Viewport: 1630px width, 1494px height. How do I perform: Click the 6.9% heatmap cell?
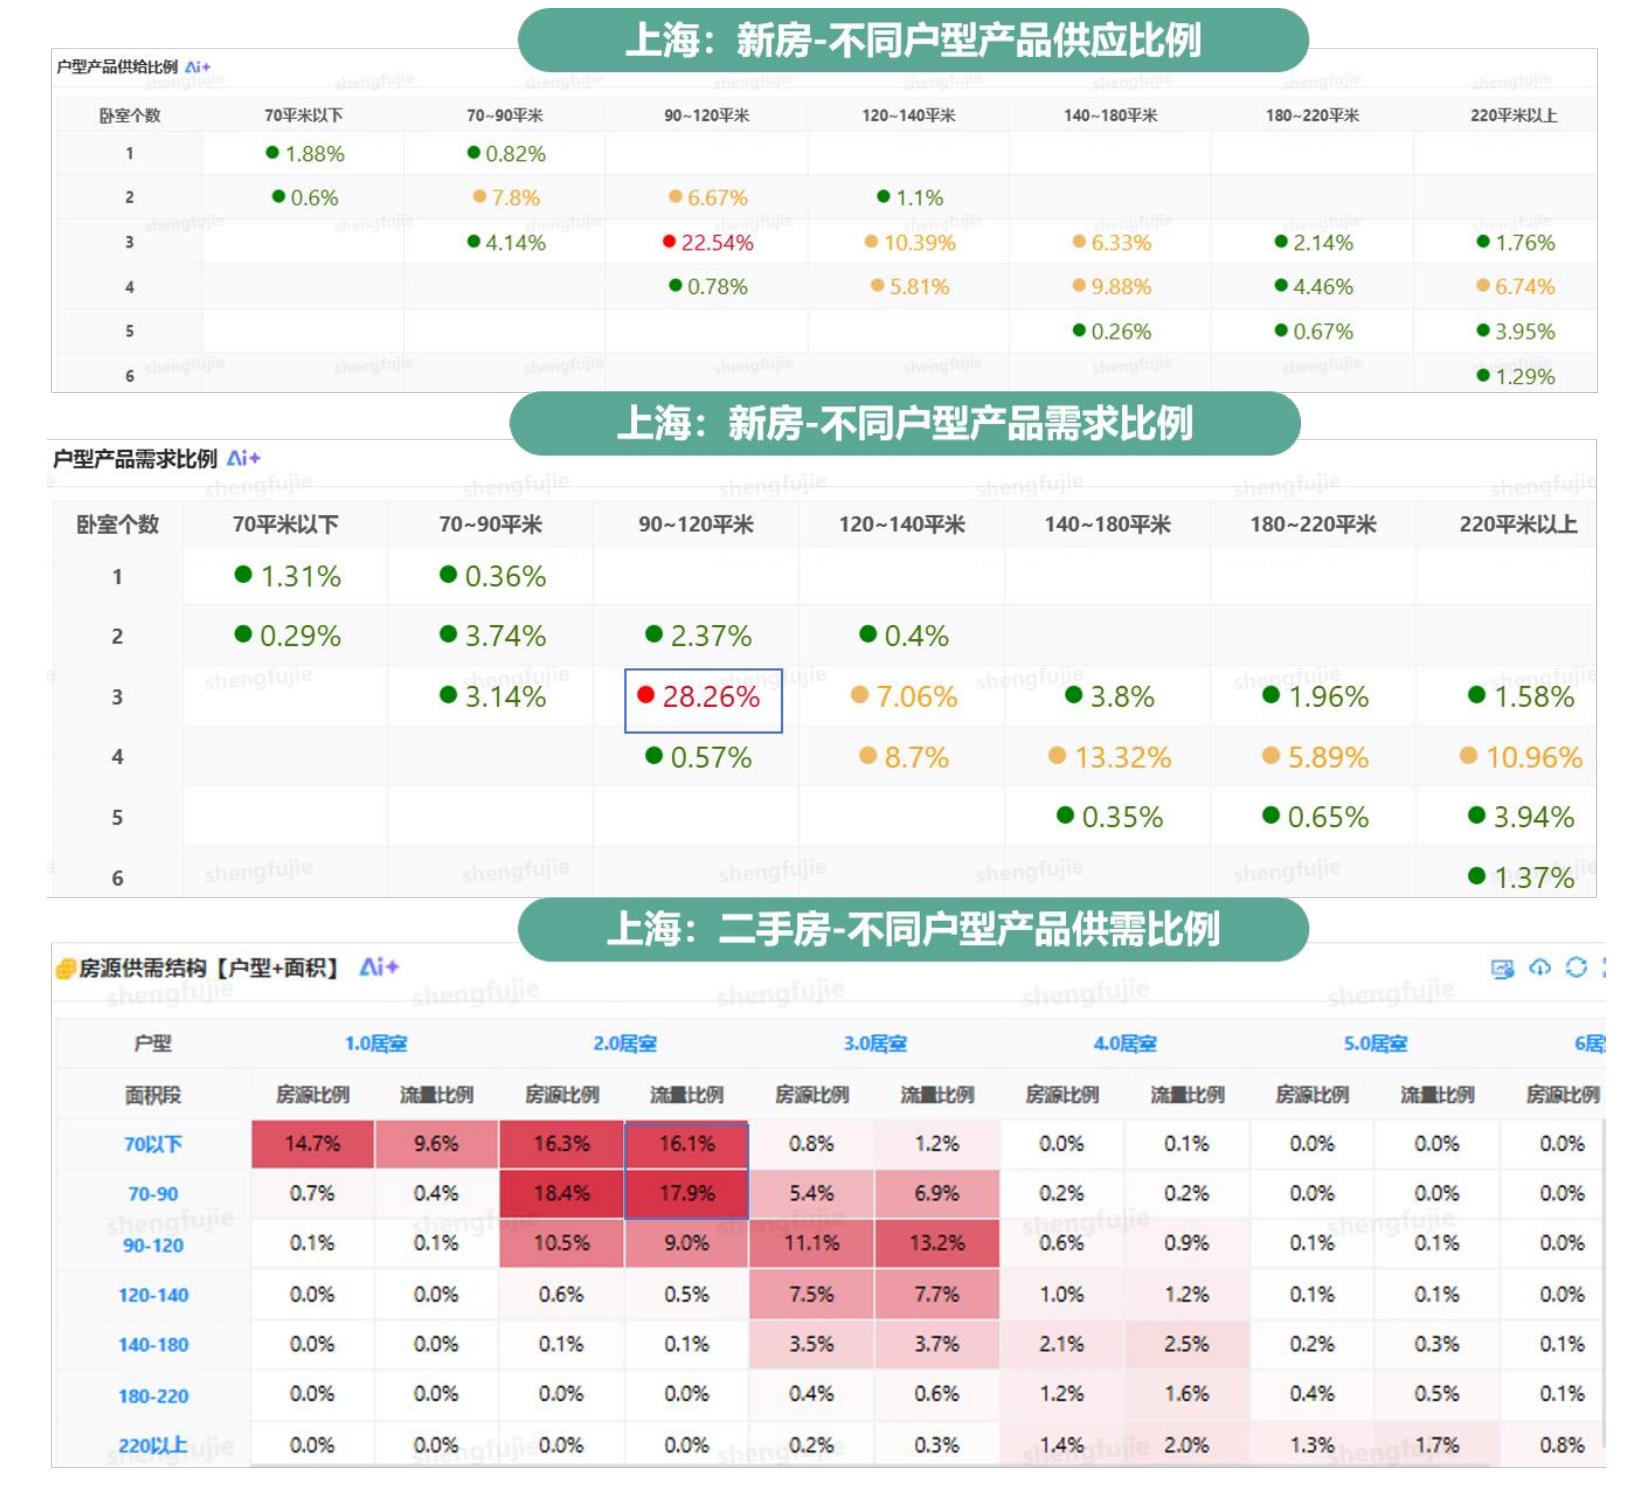pos(937,1194)
